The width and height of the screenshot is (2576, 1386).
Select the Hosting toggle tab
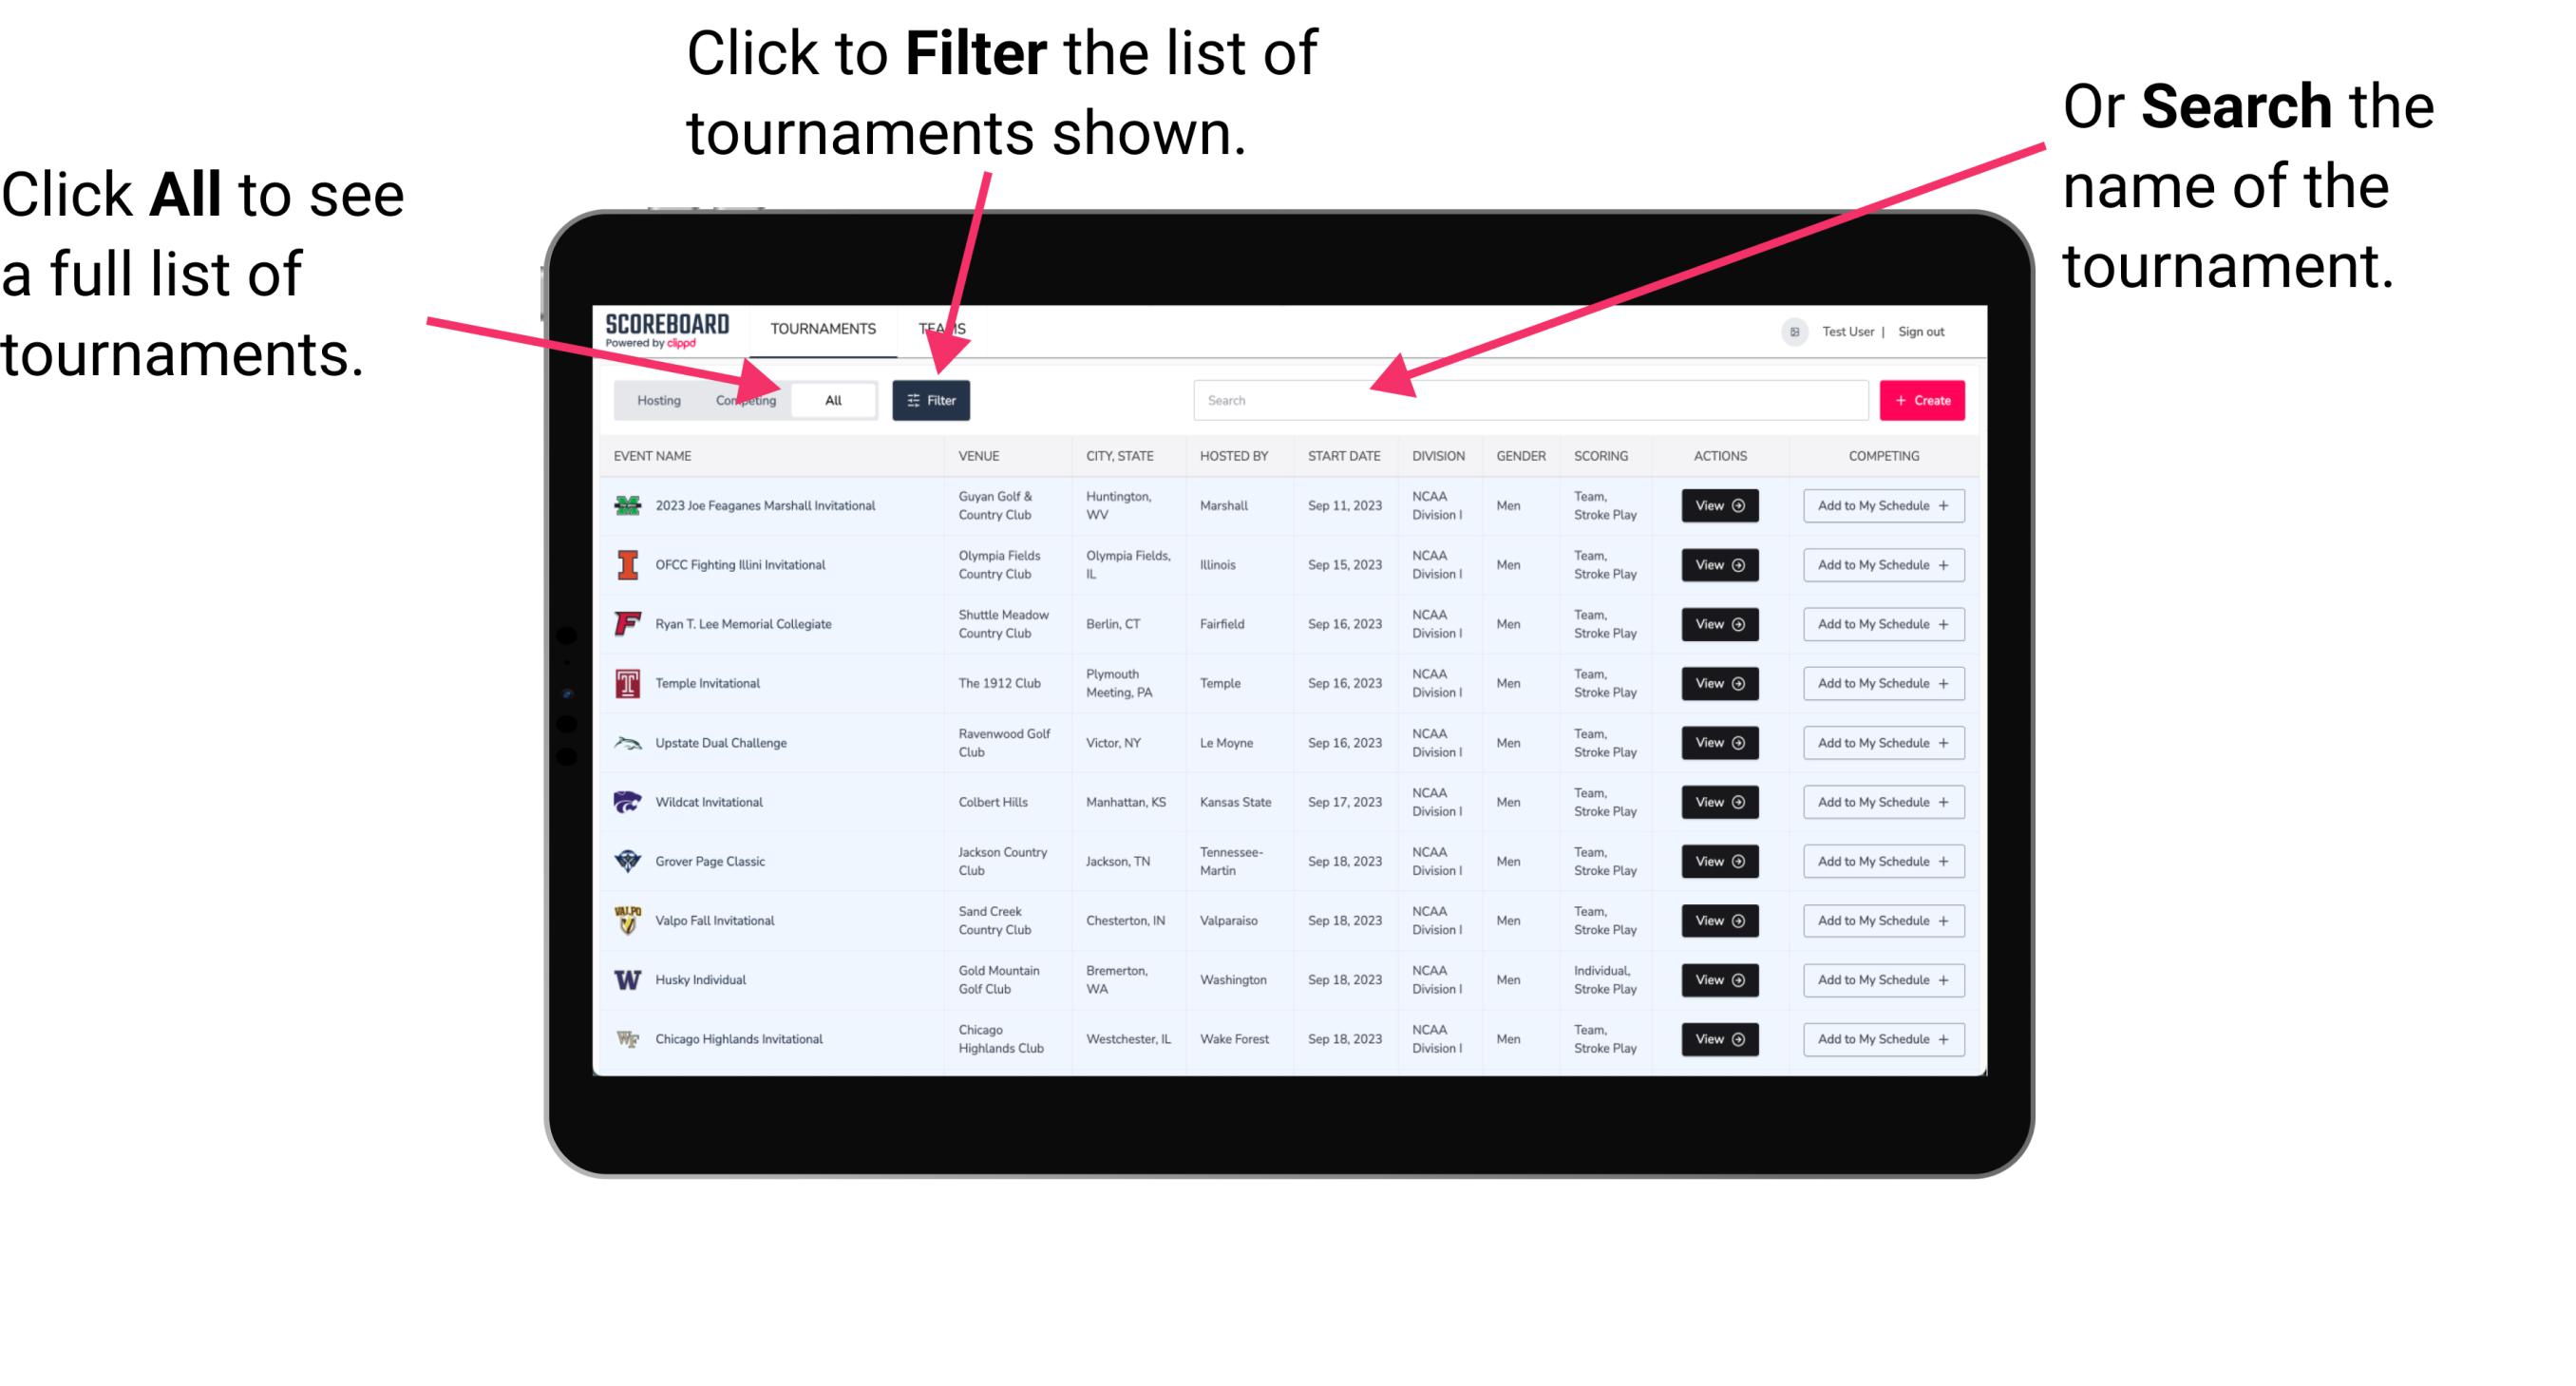656,399
